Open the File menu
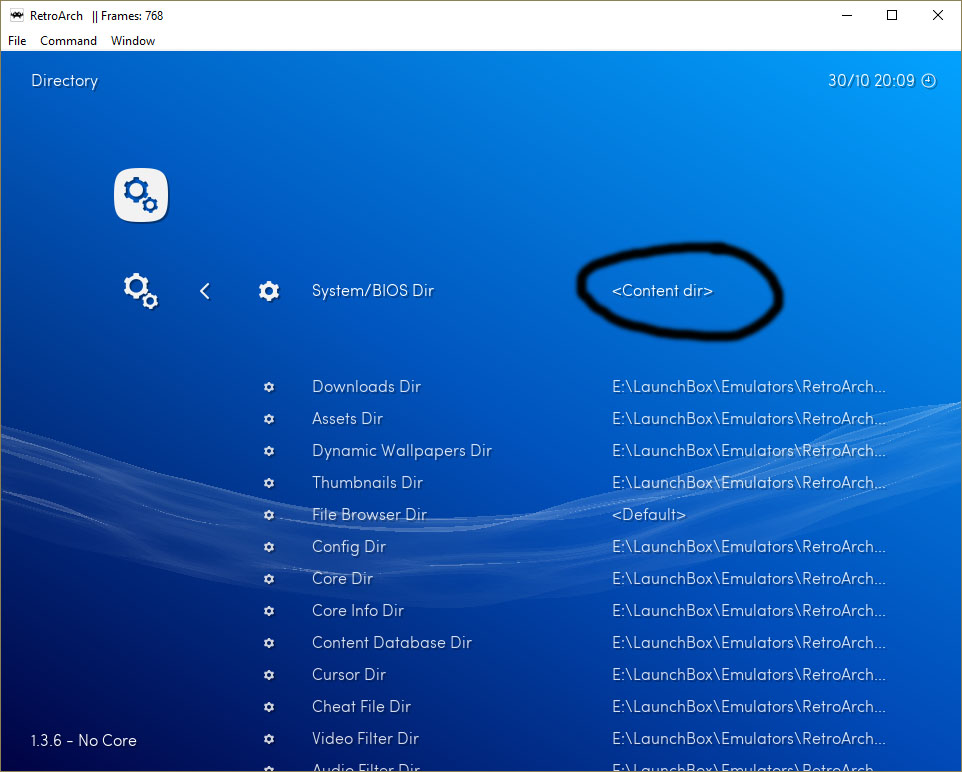This screenshot has height=772, width=962. click(x=17, y=41)
